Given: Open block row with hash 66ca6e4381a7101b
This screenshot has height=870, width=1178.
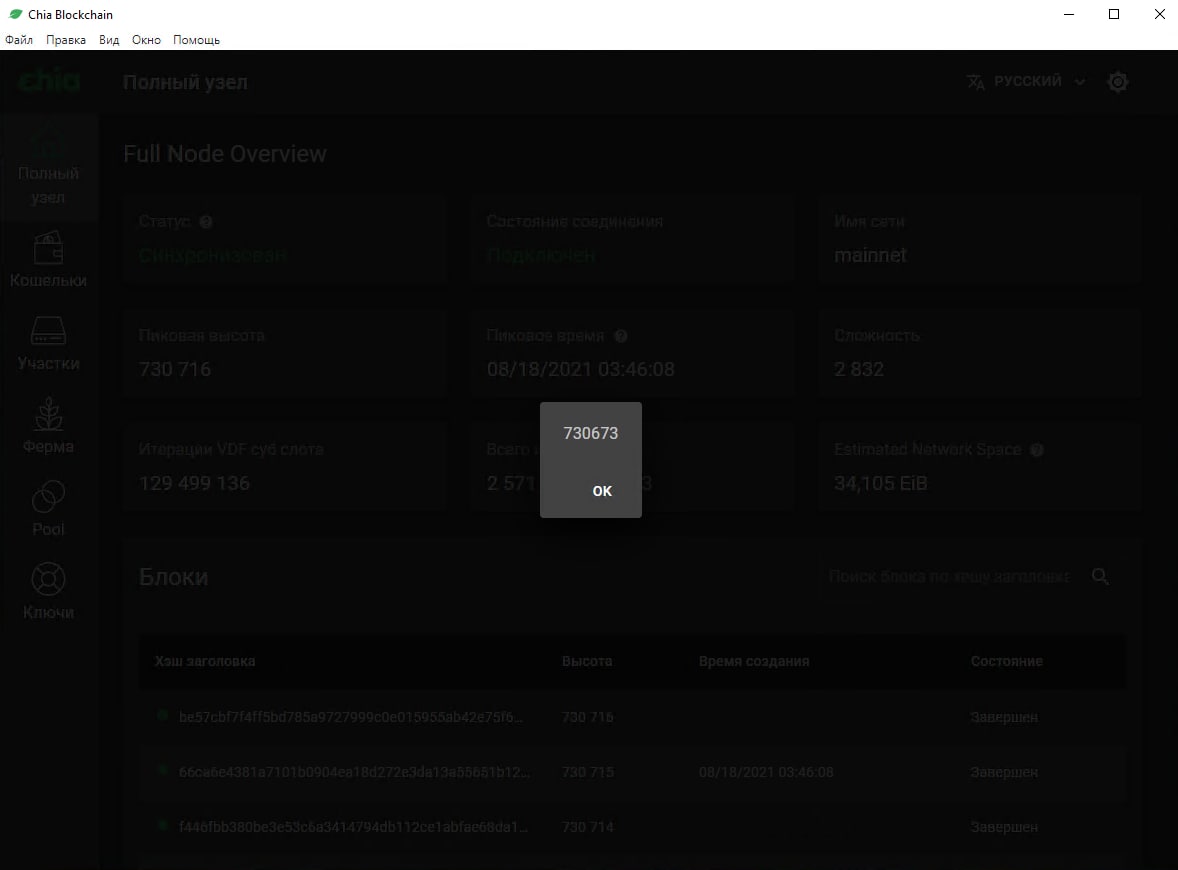Looking at the screenshot, I should point(632,772).
